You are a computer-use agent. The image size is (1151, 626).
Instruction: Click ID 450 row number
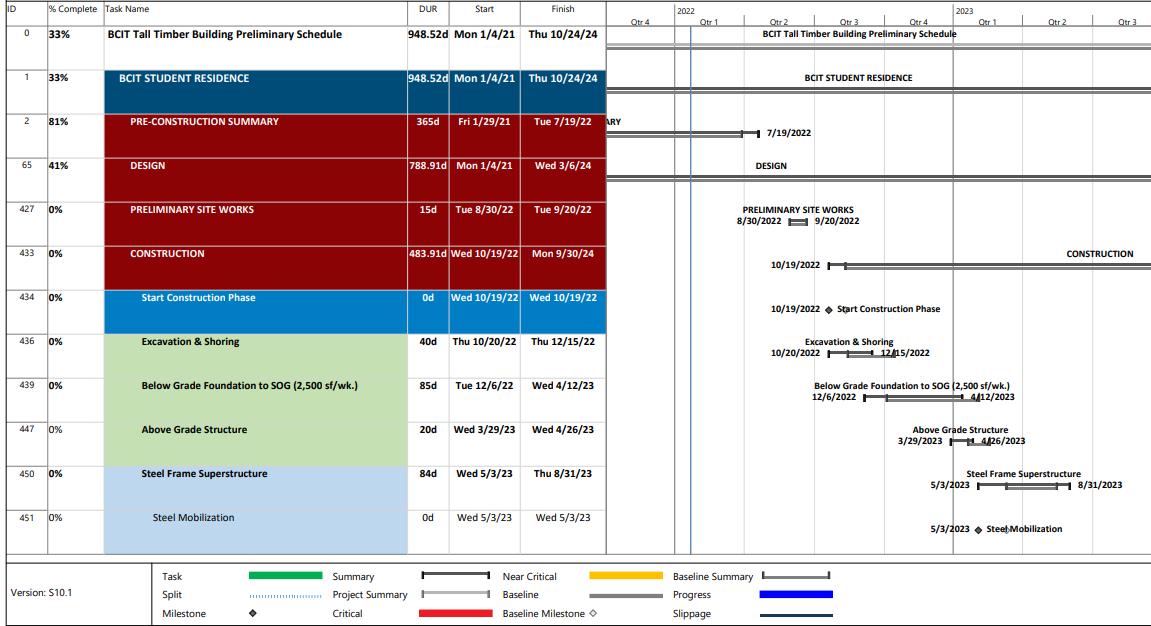(x=26, y=473)
